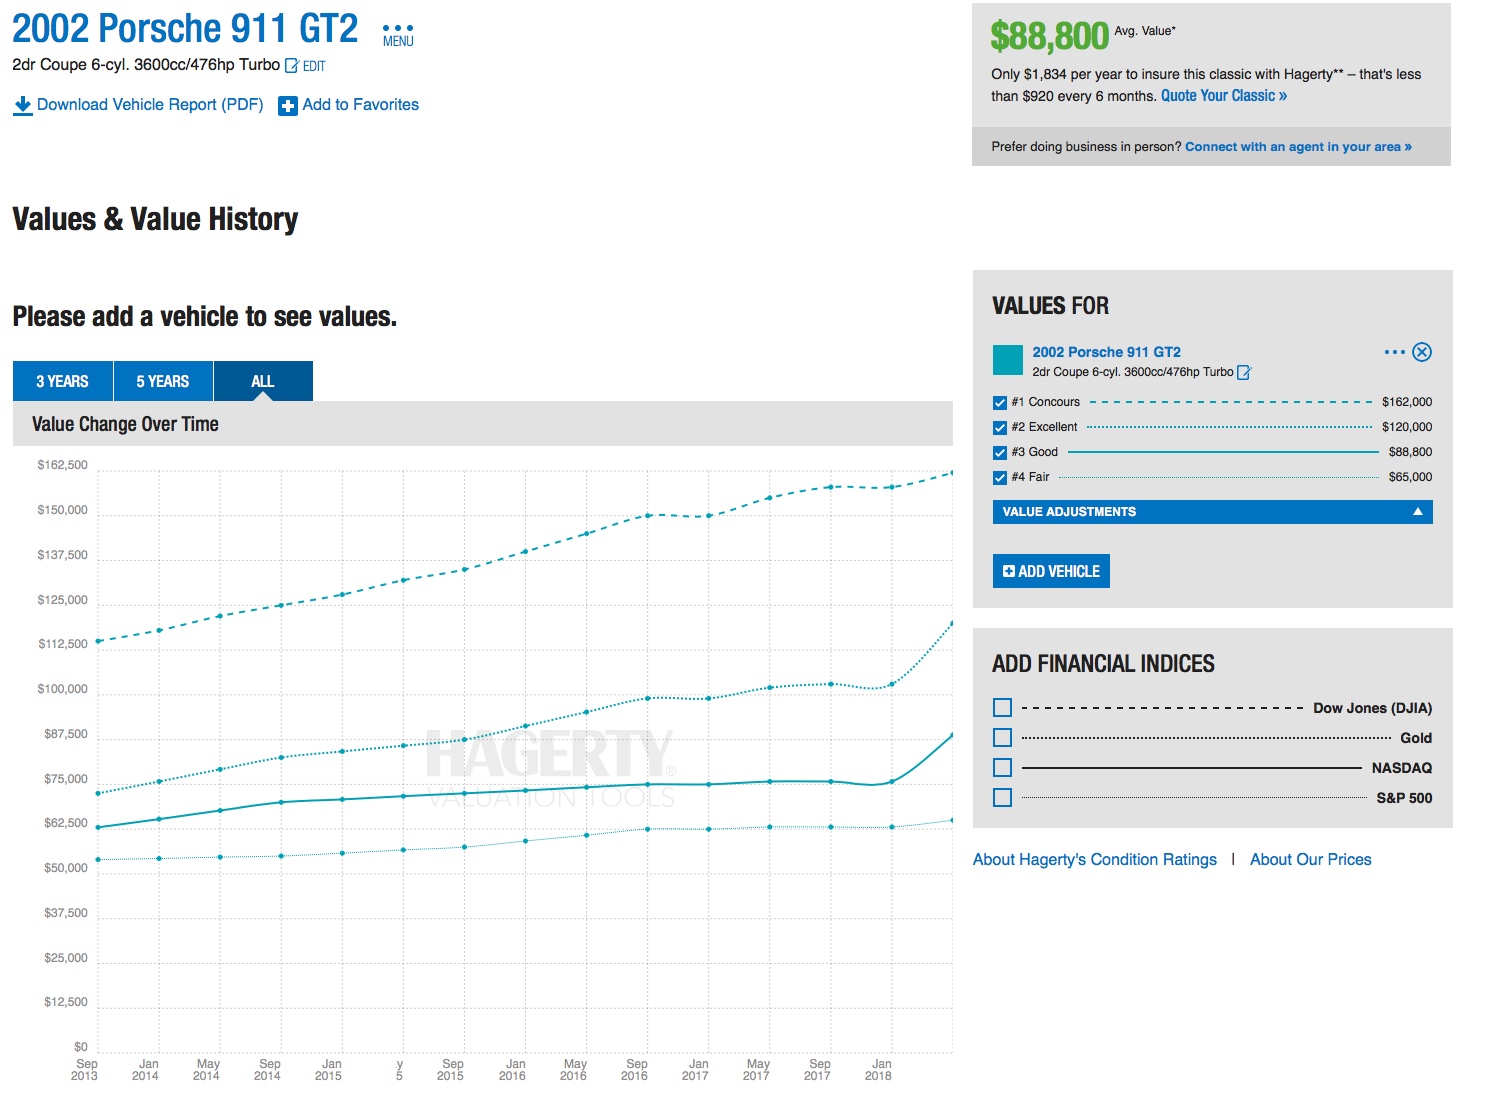This screenshot has width=1495, height=1105.
Task: Click the Jan 2018 axis label
Action: [879, 1070]
